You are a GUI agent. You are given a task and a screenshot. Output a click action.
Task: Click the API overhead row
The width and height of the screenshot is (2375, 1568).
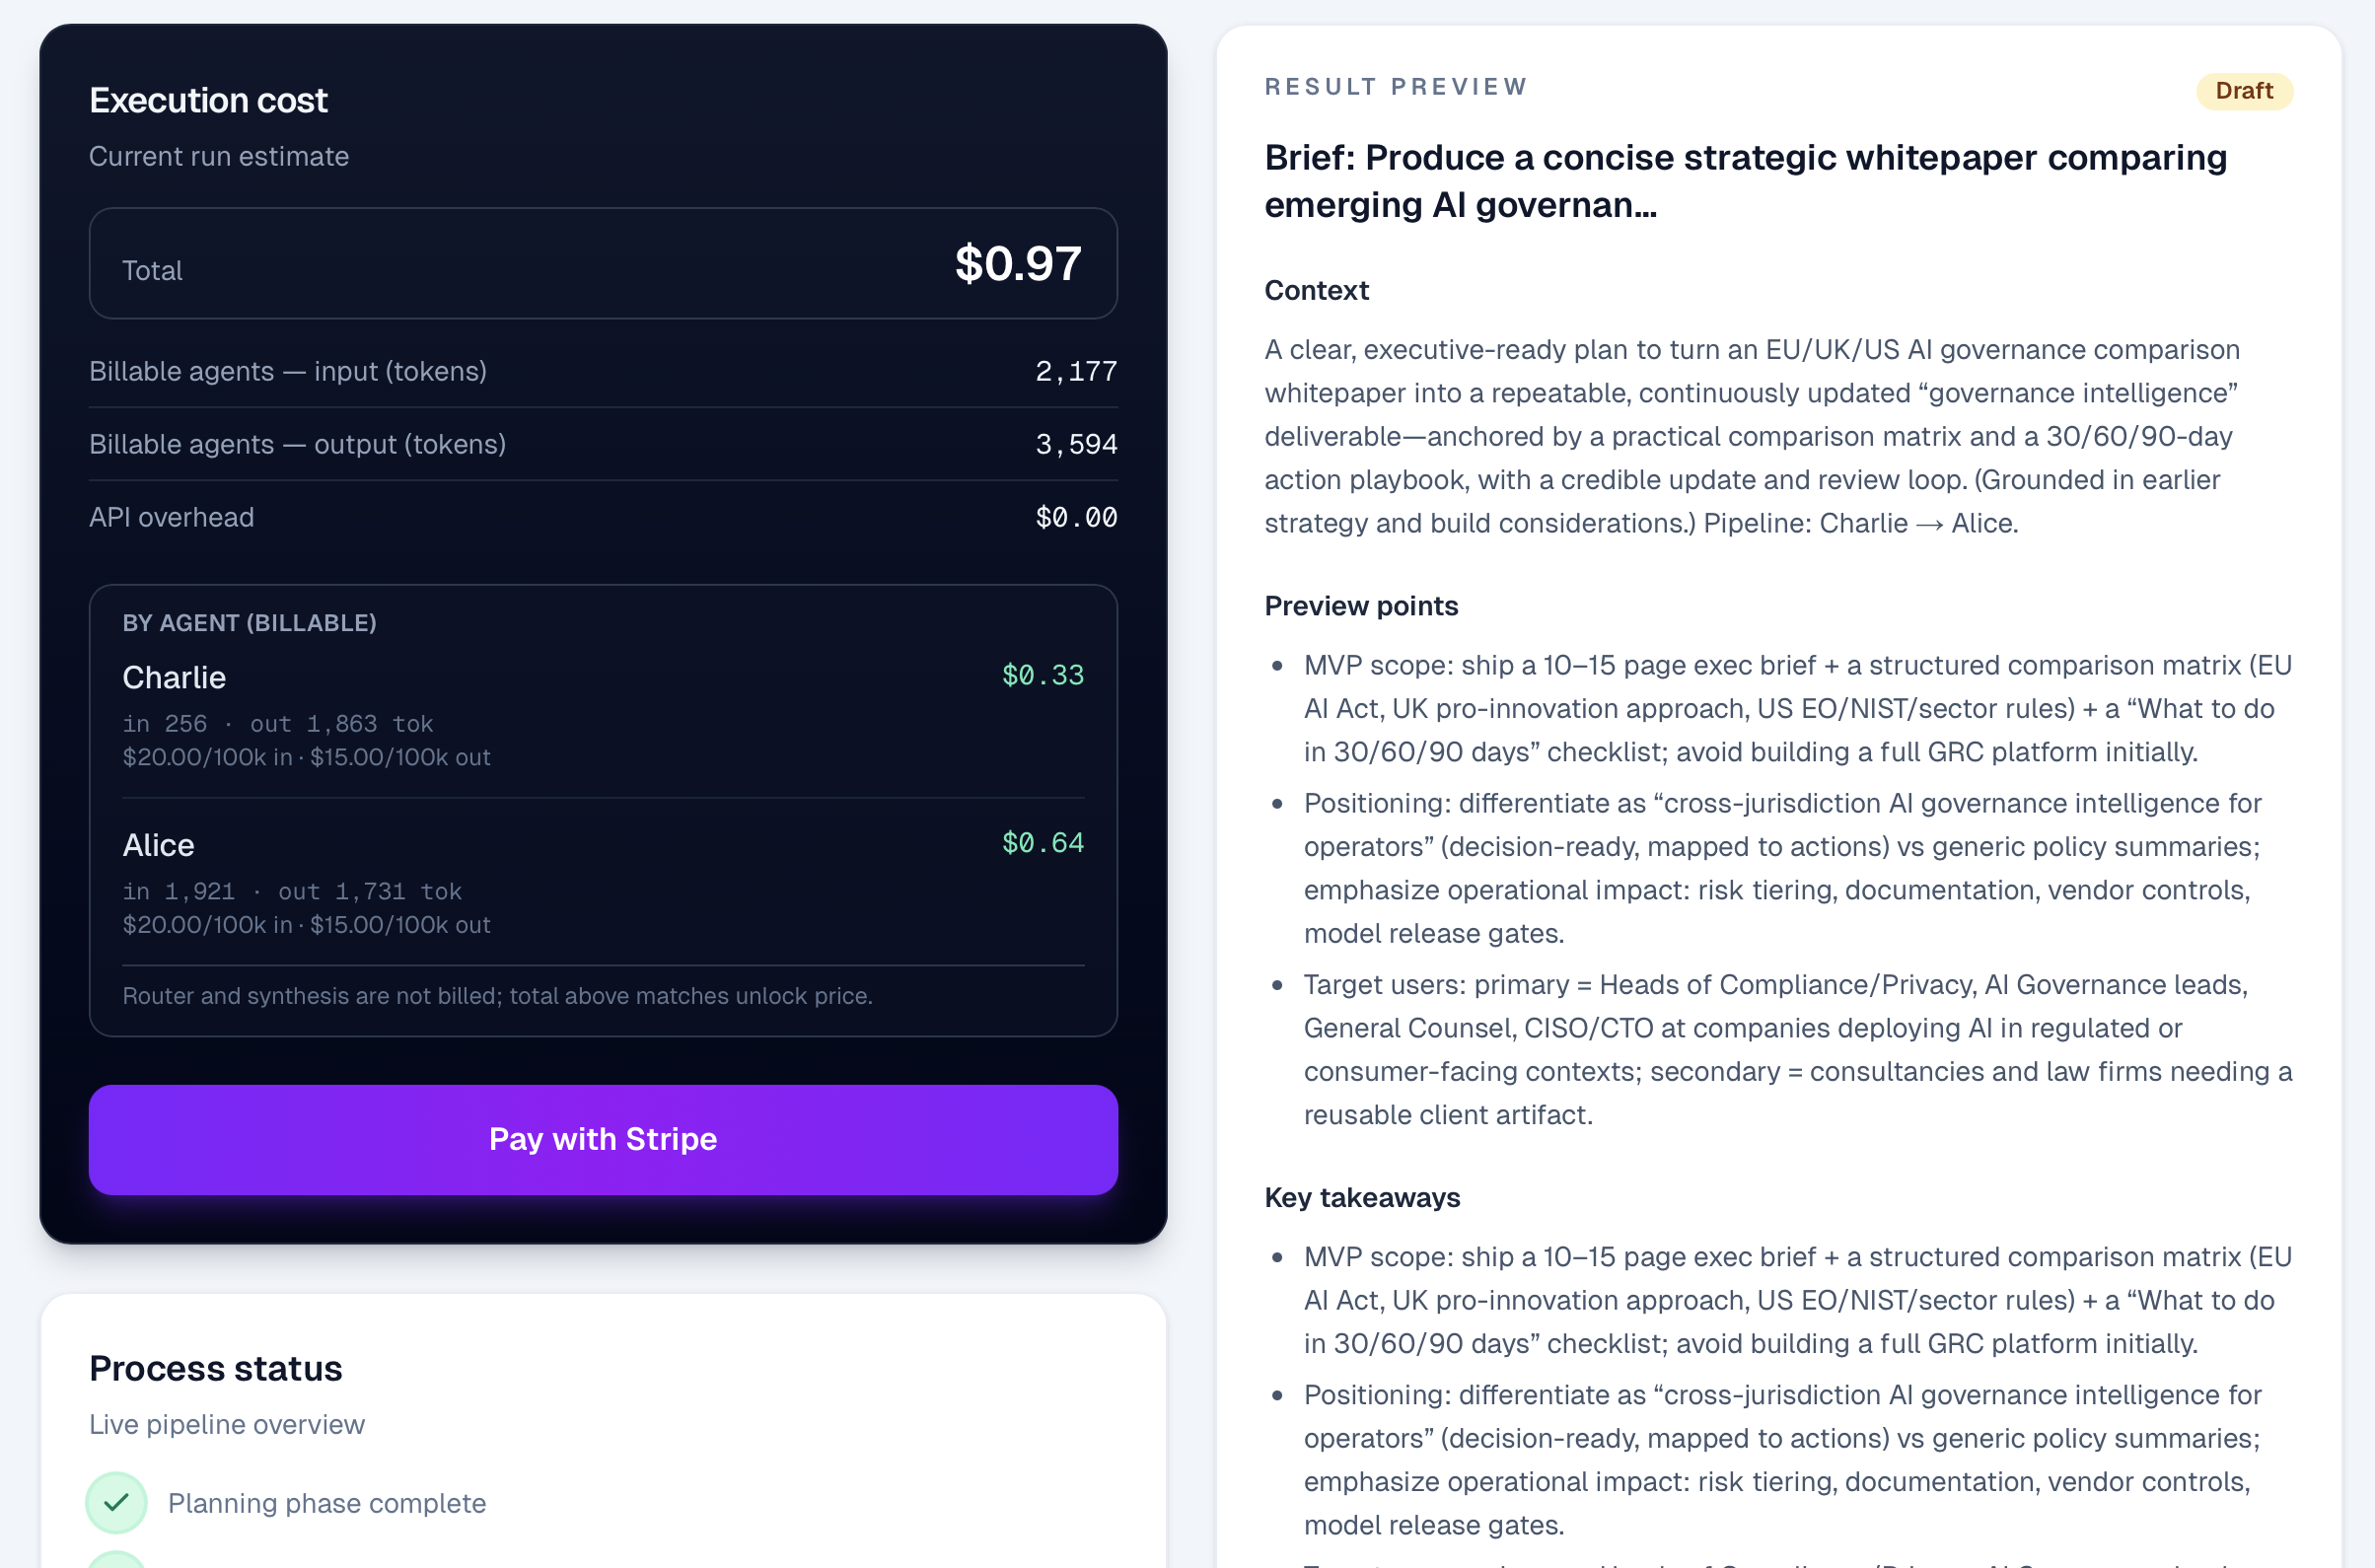603,517
